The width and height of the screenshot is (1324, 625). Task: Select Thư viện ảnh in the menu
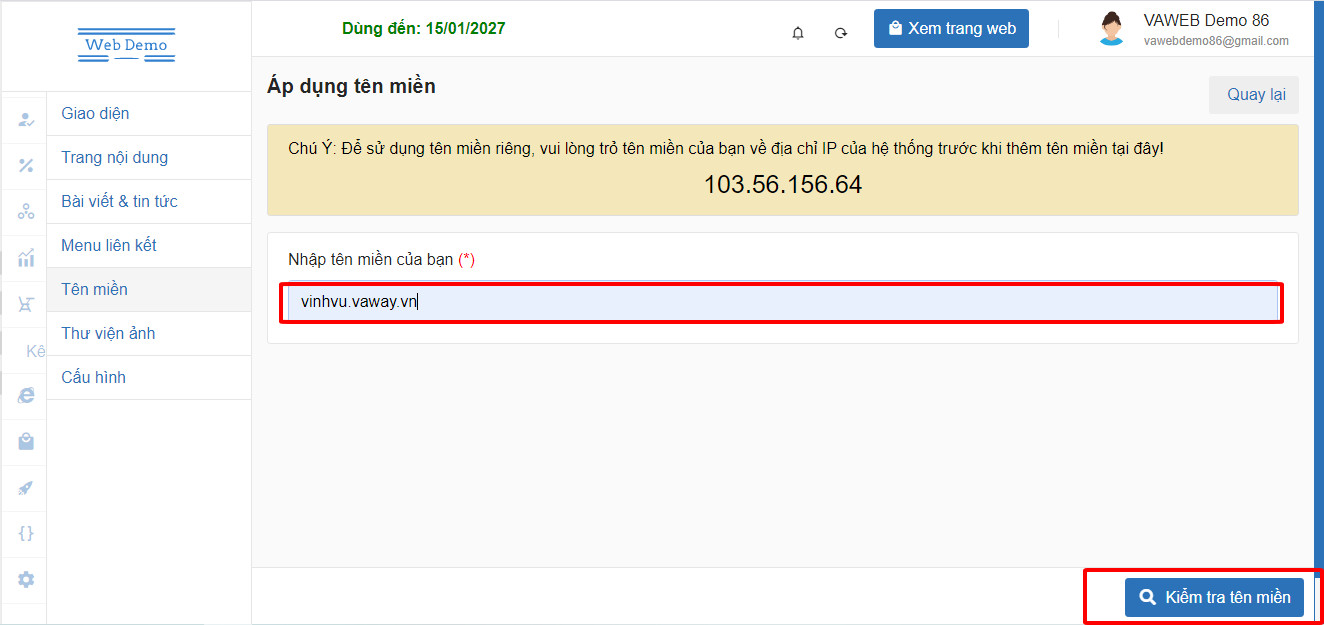108,333
